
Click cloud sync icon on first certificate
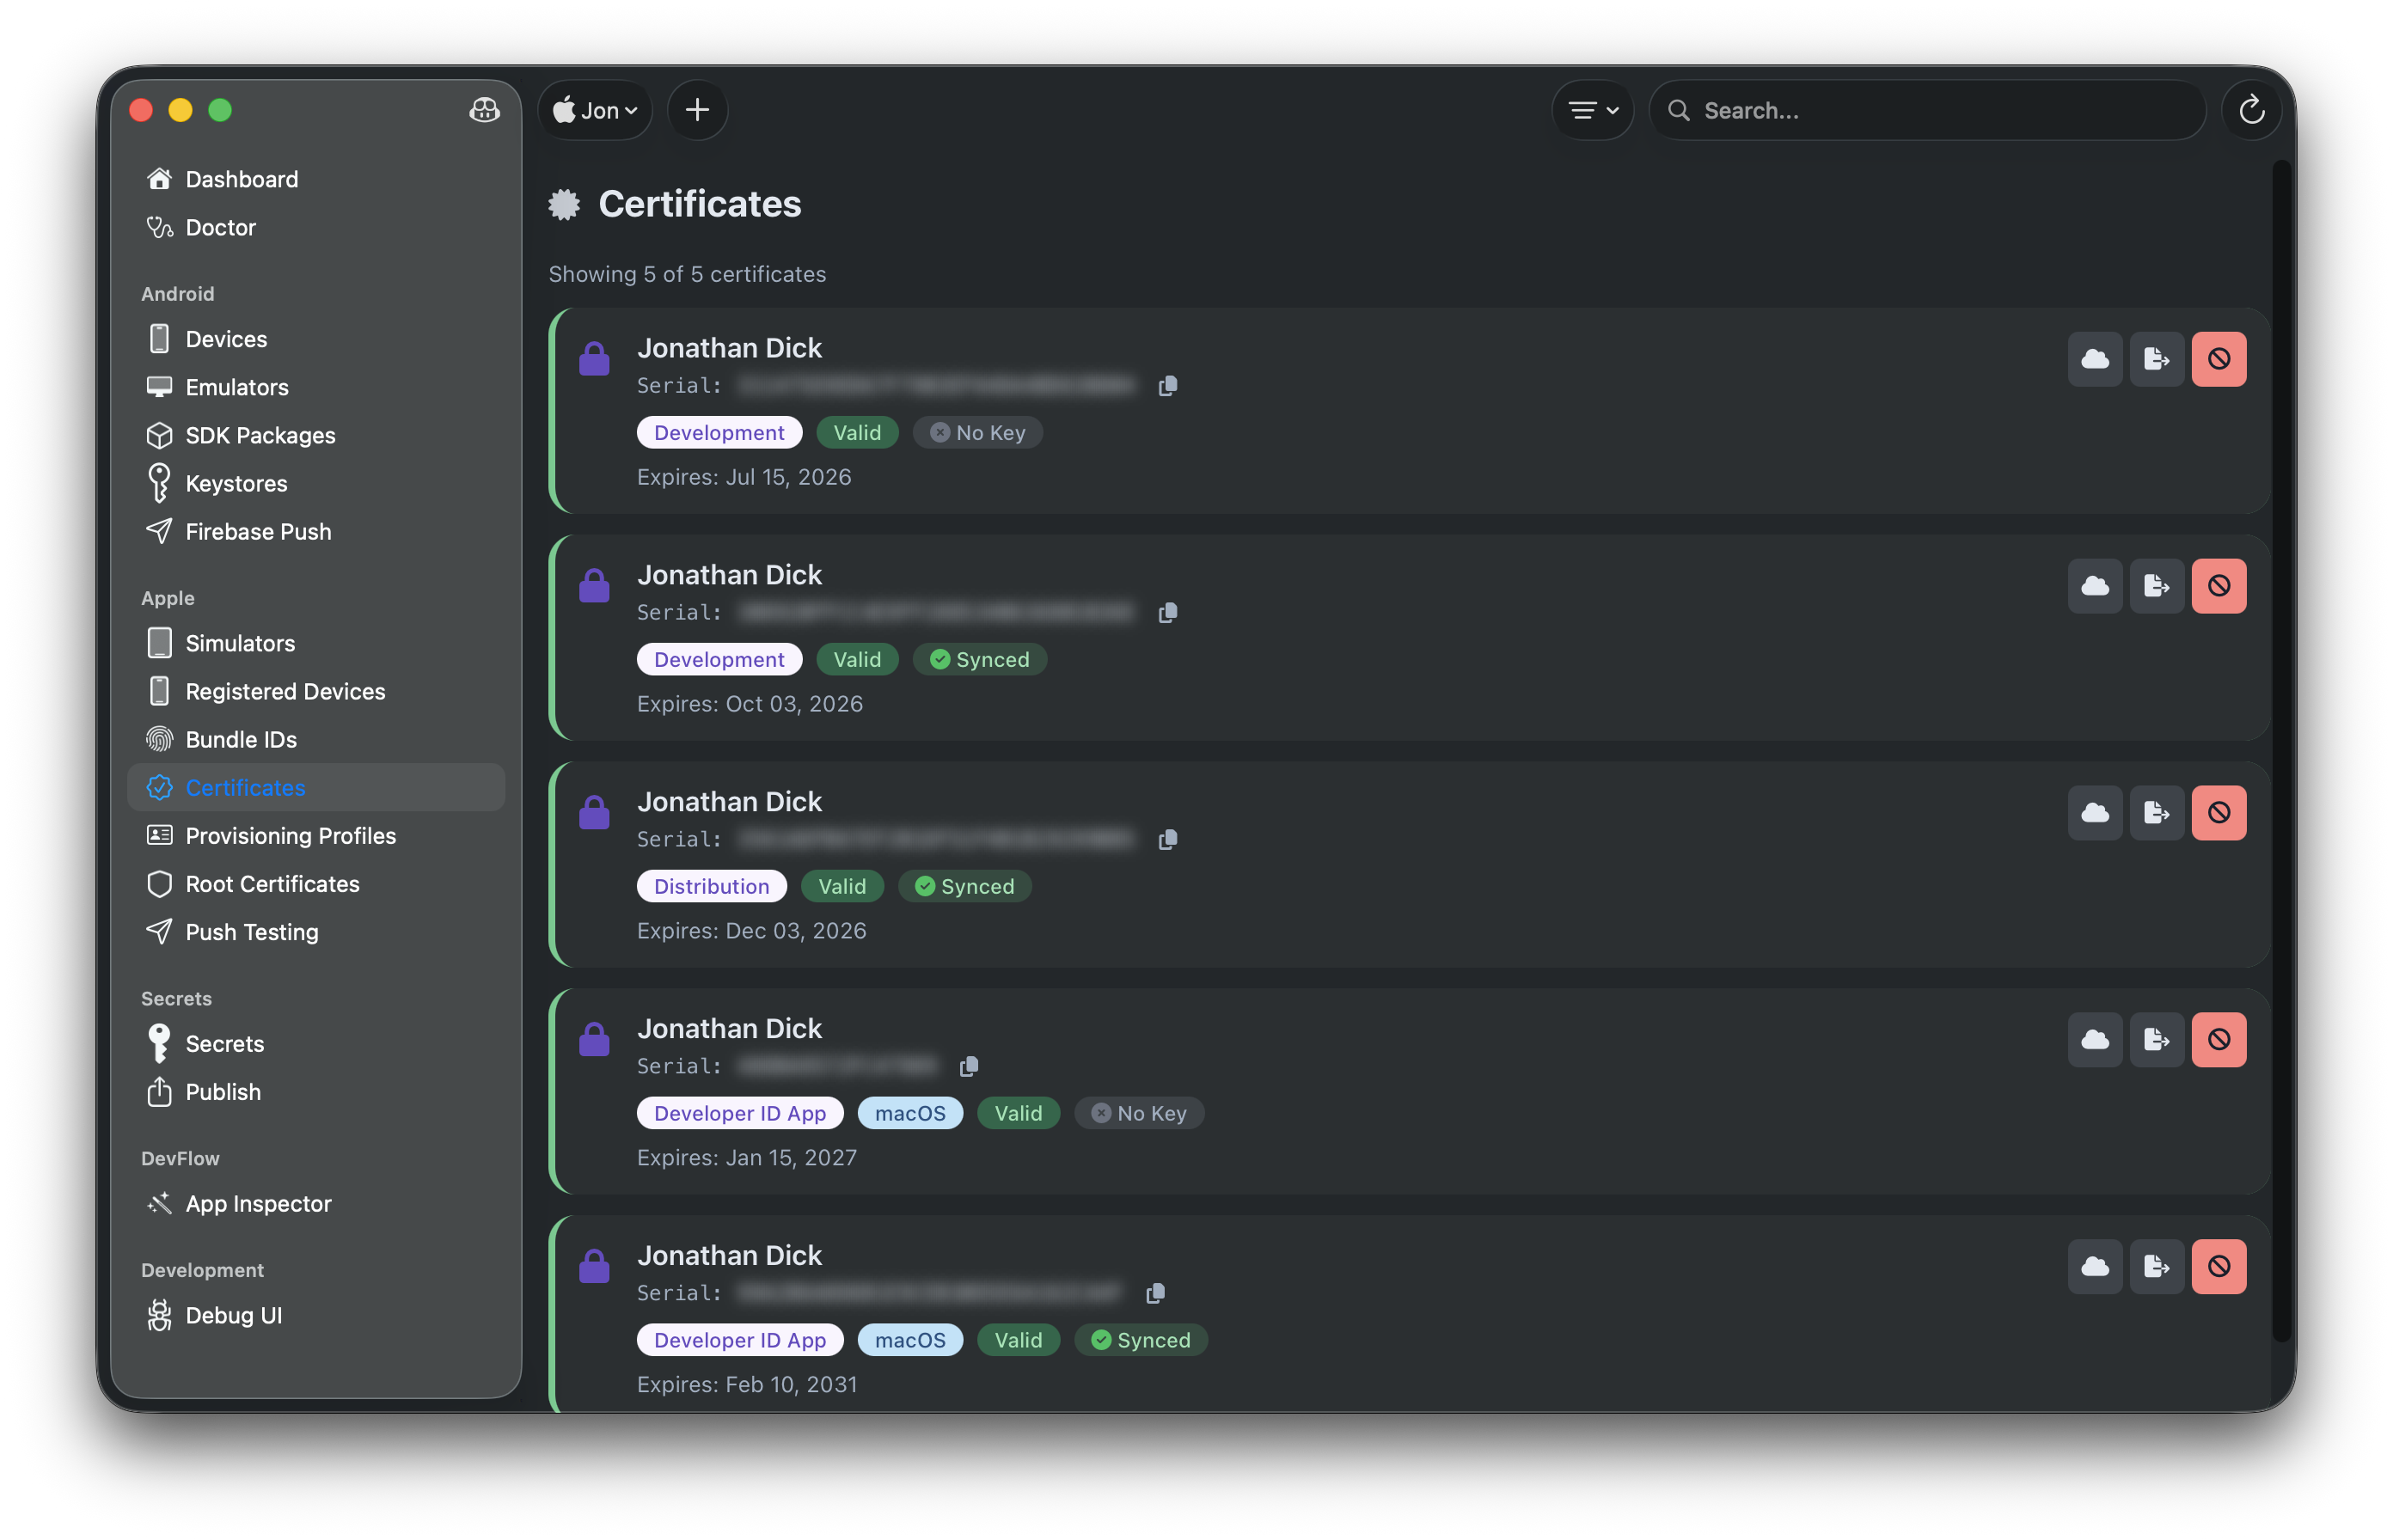click(x=2094, y=359)
